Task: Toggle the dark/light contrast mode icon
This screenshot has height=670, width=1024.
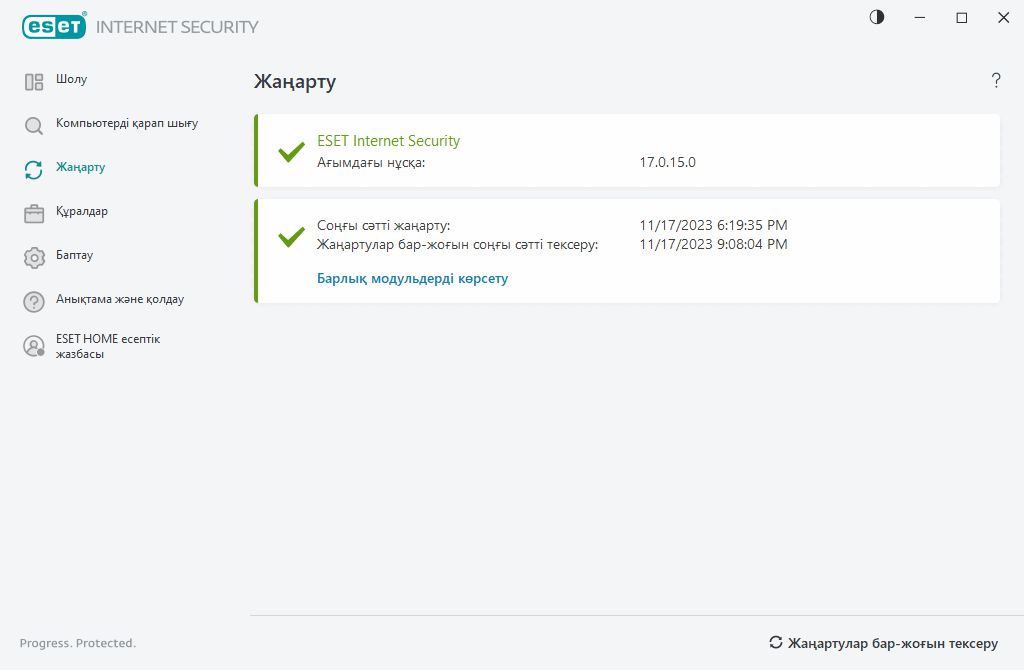Action: click(877, 17)
